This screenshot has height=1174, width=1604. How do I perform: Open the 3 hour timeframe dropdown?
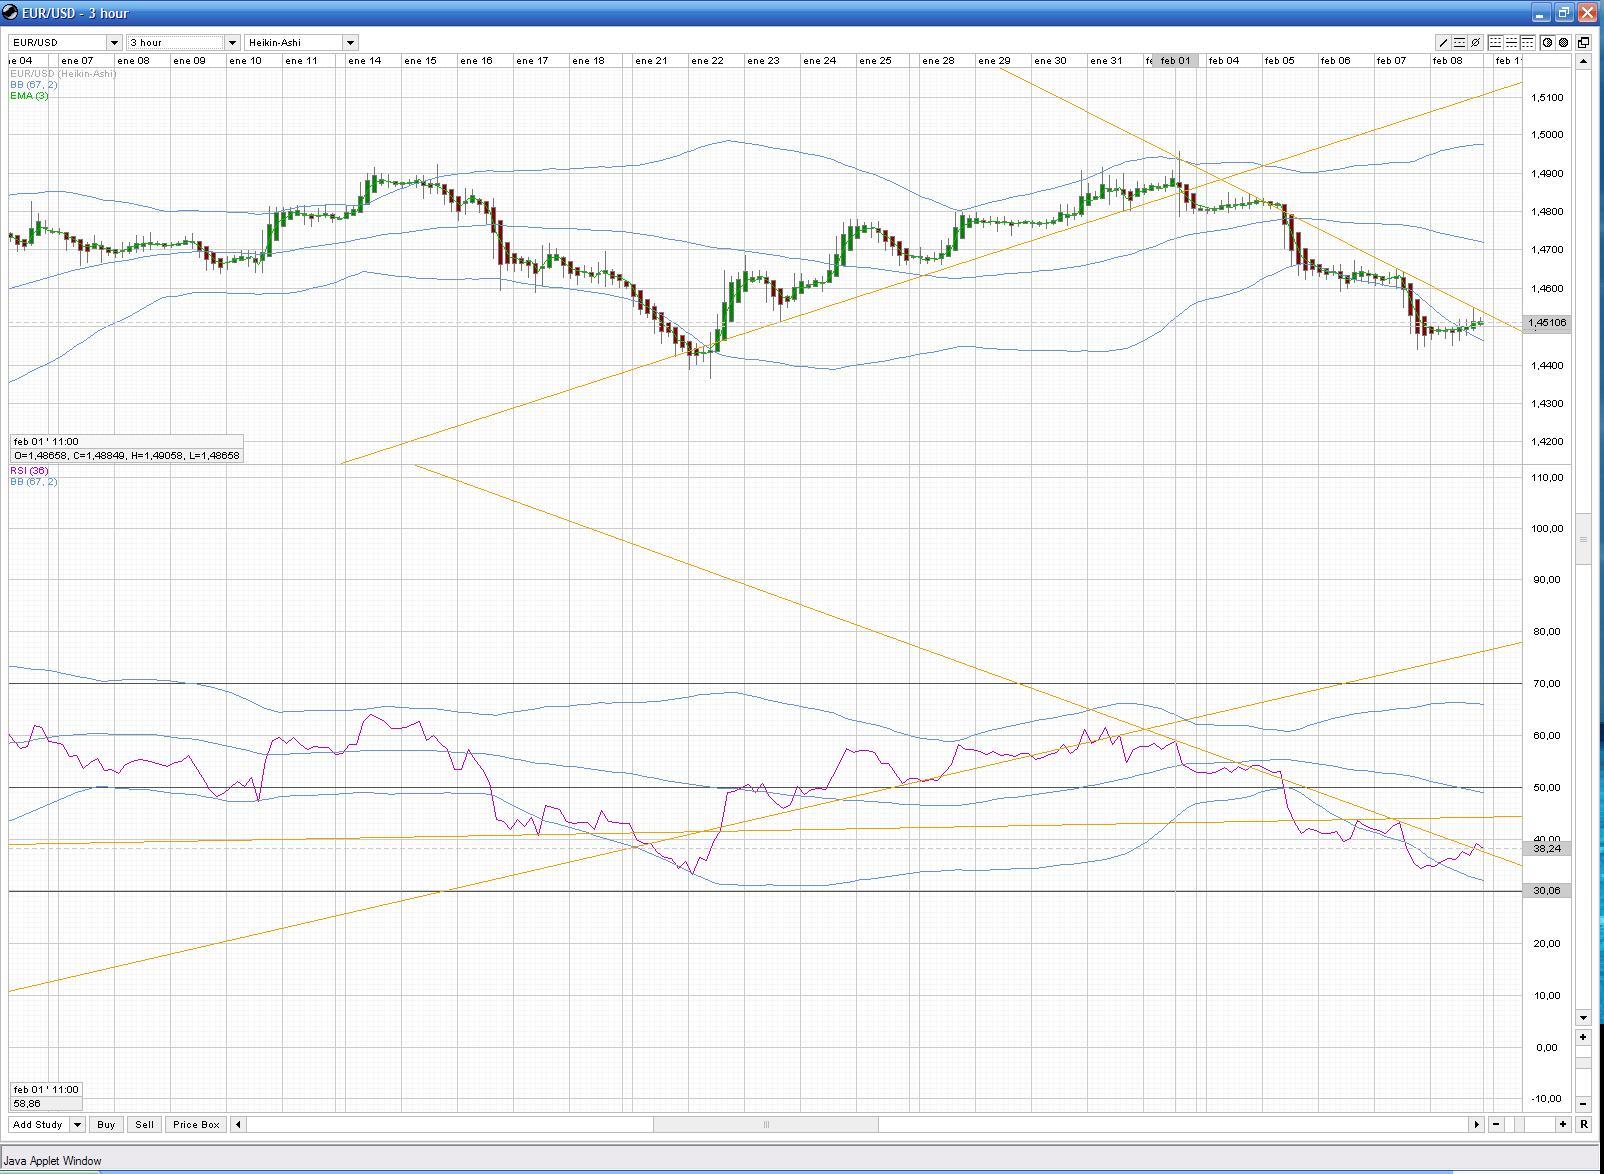pos(232,43)
